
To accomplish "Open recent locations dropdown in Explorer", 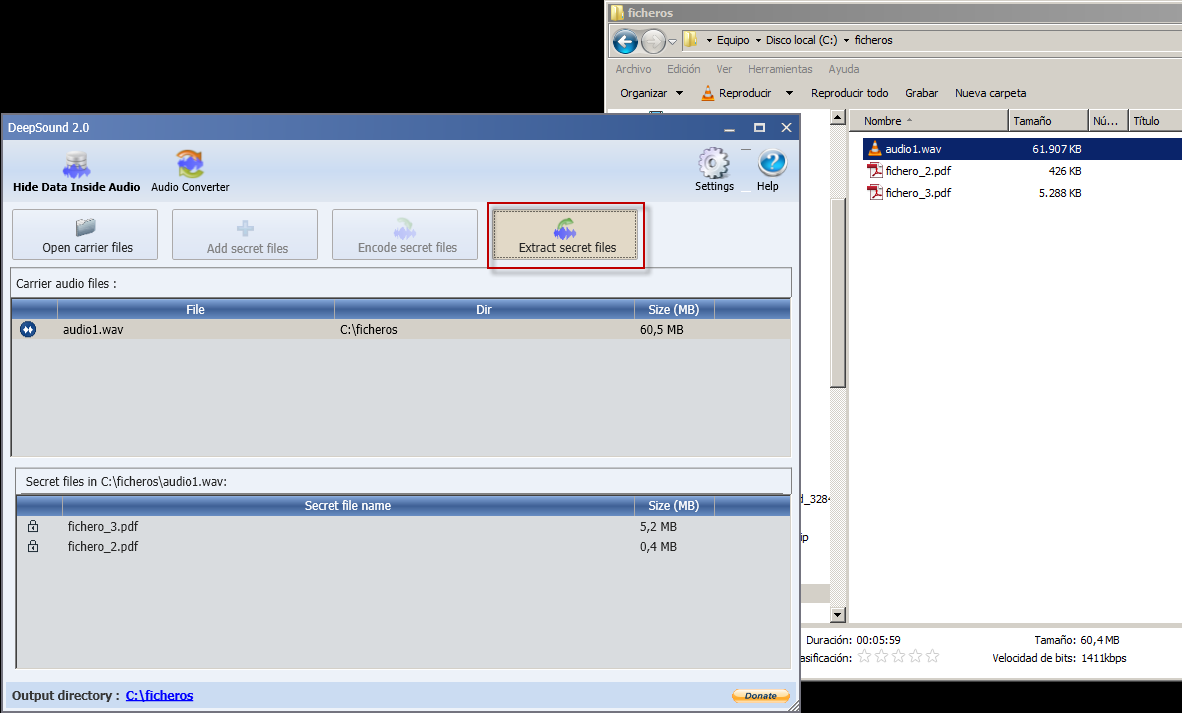I will pyautogui.click(x=672, y=41).
